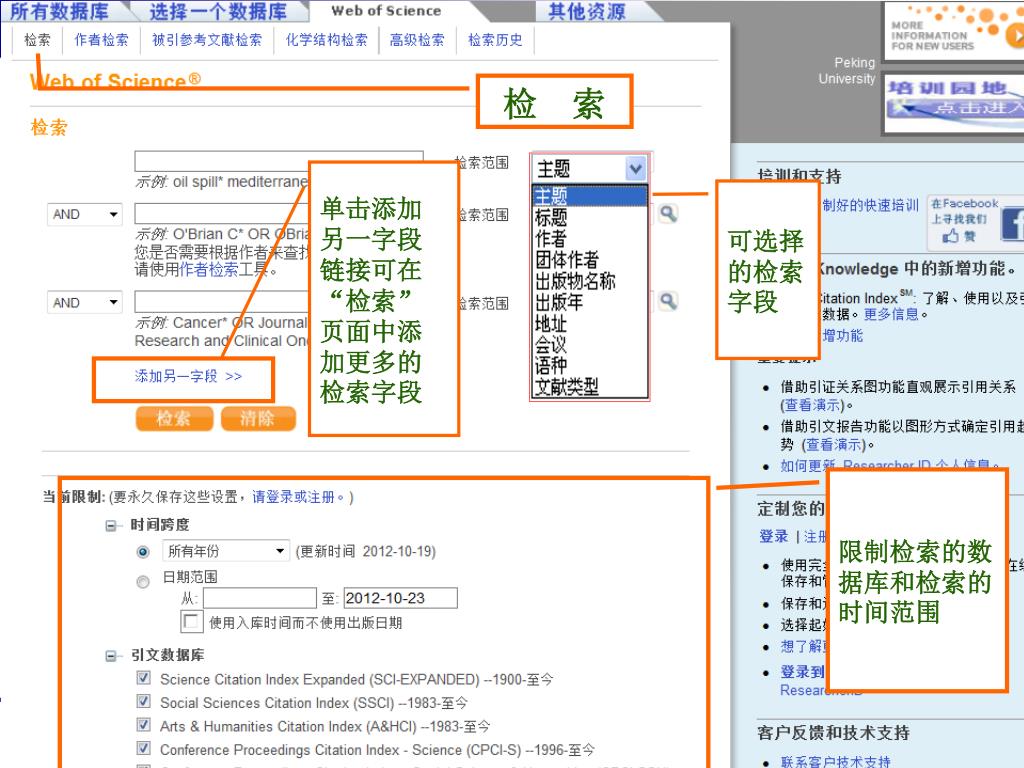Select the Web of Science tab

point(387,10)
